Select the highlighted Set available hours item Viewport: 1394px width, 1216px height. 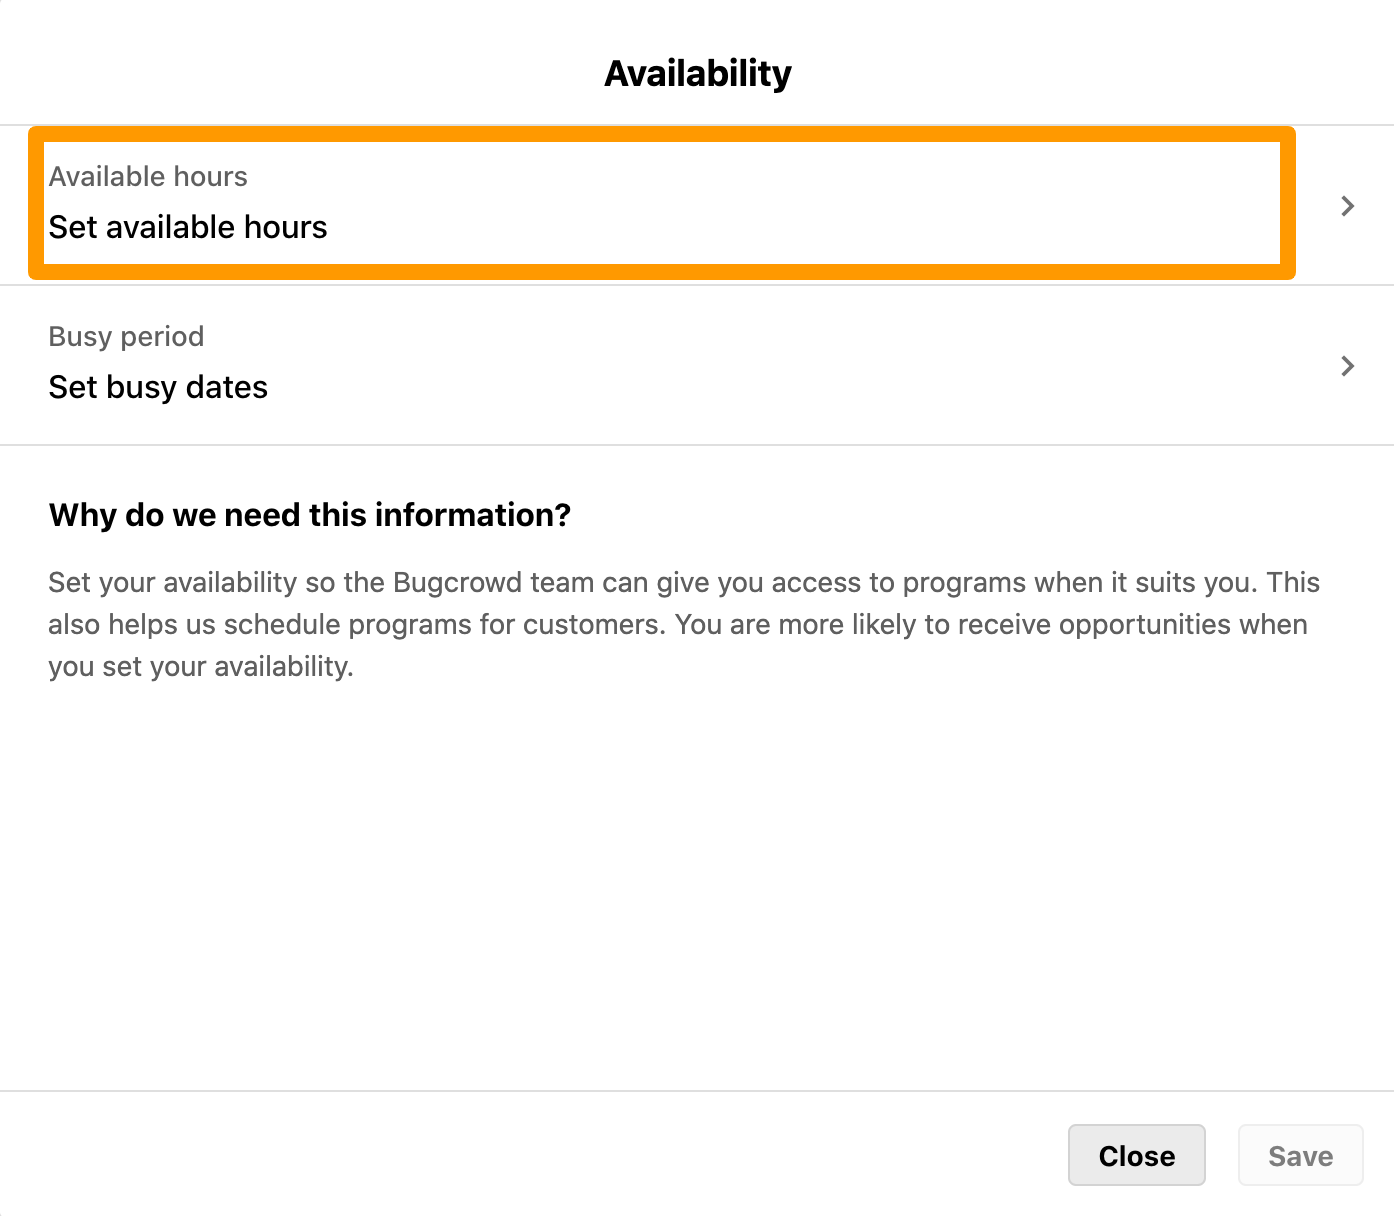coord(188,227)
